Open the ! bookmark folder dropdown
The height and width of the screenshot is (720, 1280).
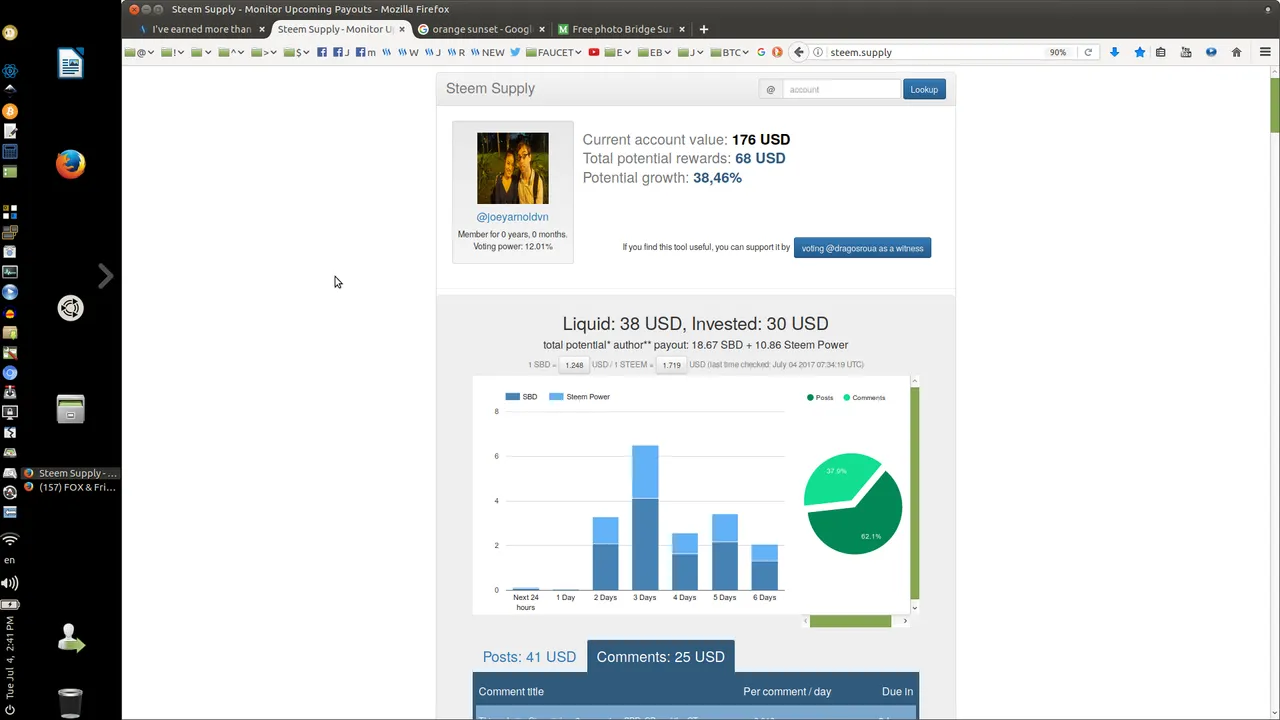[x=173, y=52]
